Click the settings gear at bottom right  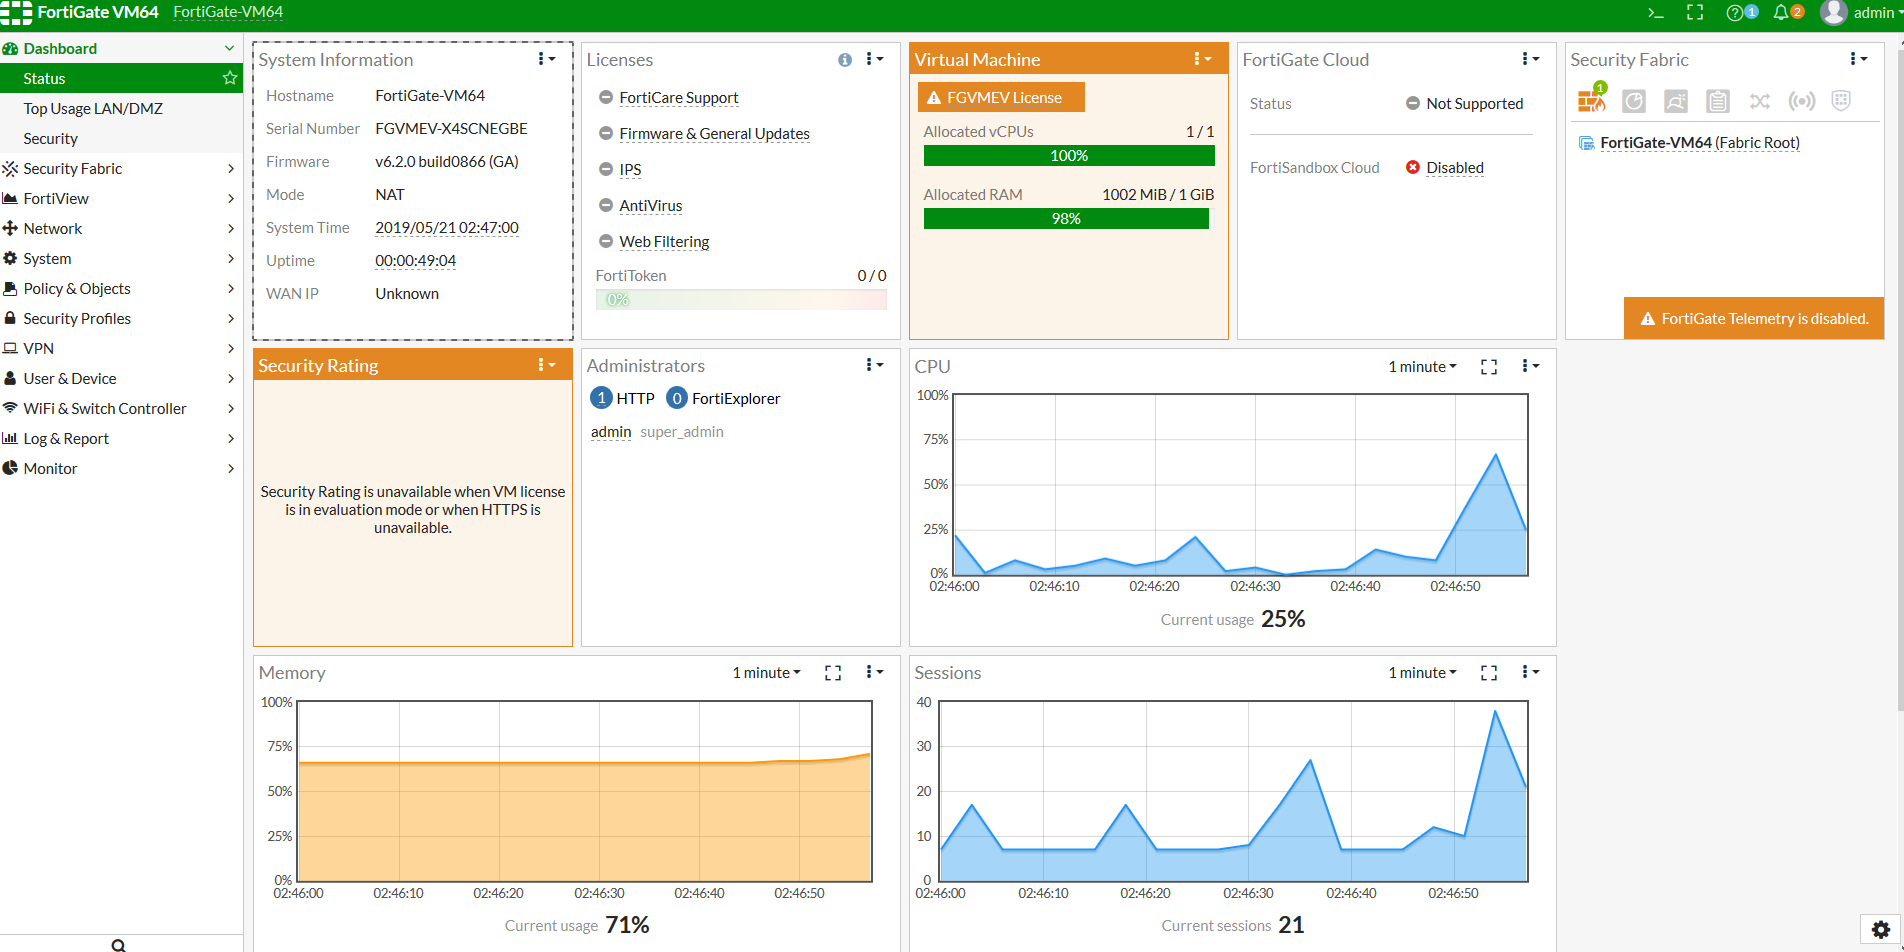click(x=1880, y=929)
